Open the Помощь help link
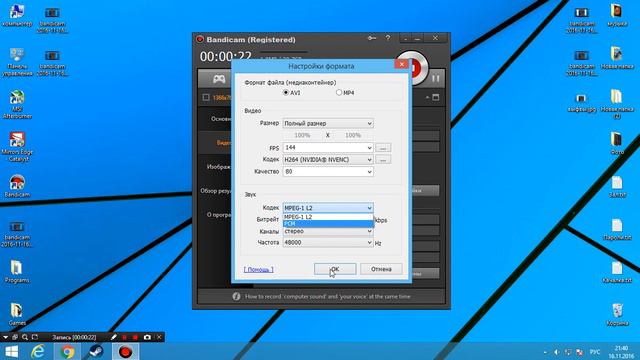 pyautogui.click(x=258, y=269)
